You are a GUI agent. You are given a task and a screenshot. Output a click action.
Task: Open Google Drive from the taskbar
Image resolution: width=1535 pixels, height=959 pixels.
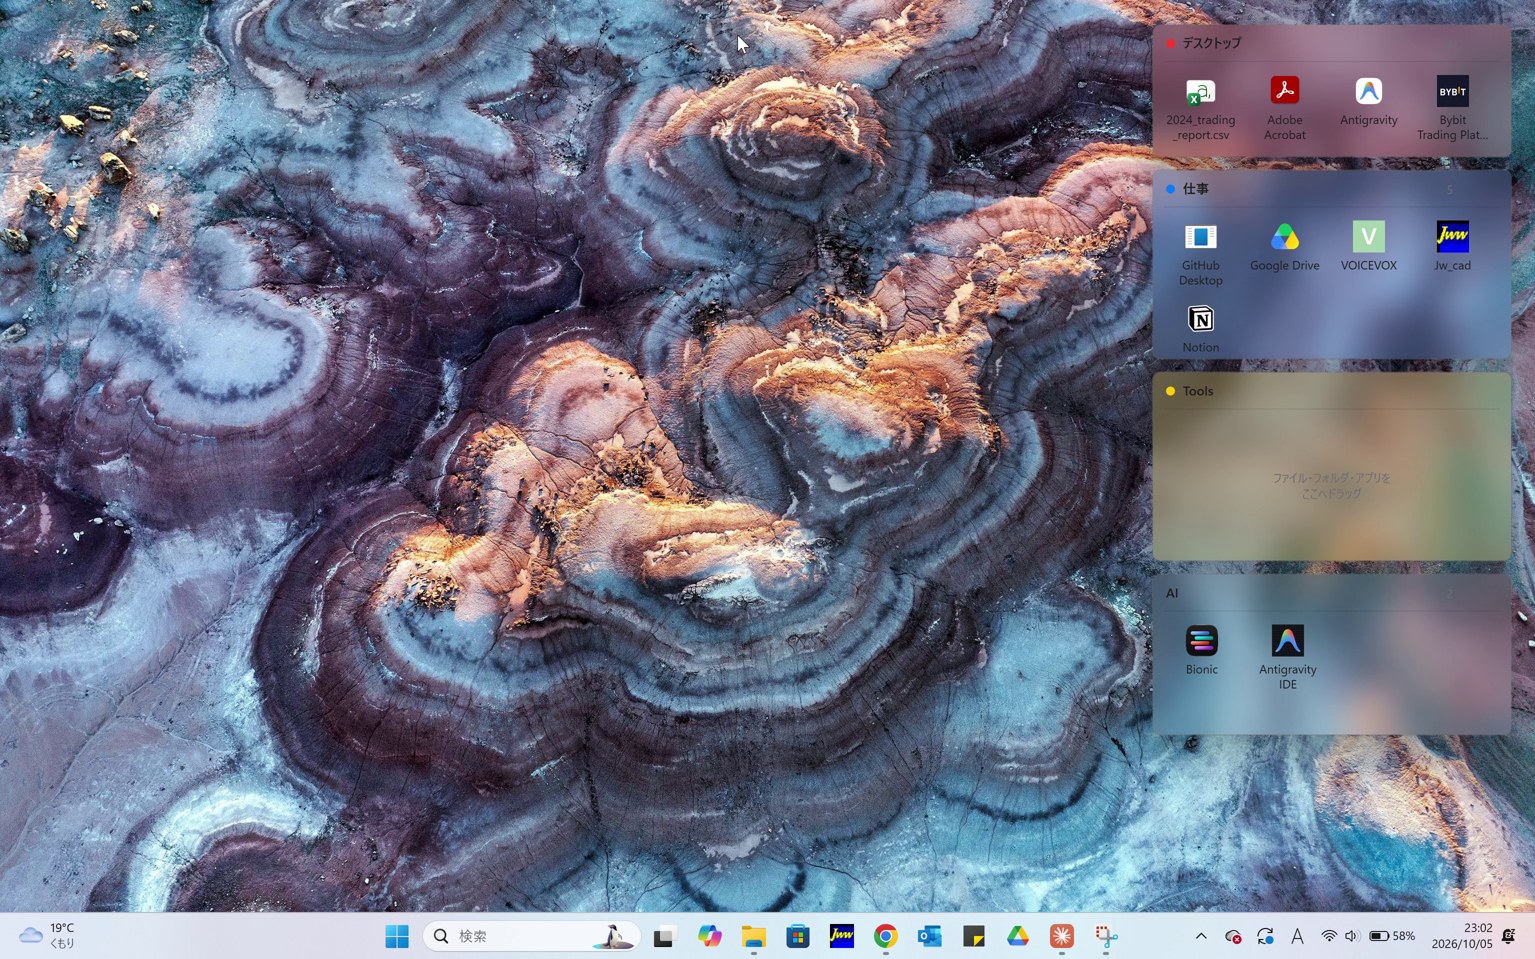coord(1018,936)
